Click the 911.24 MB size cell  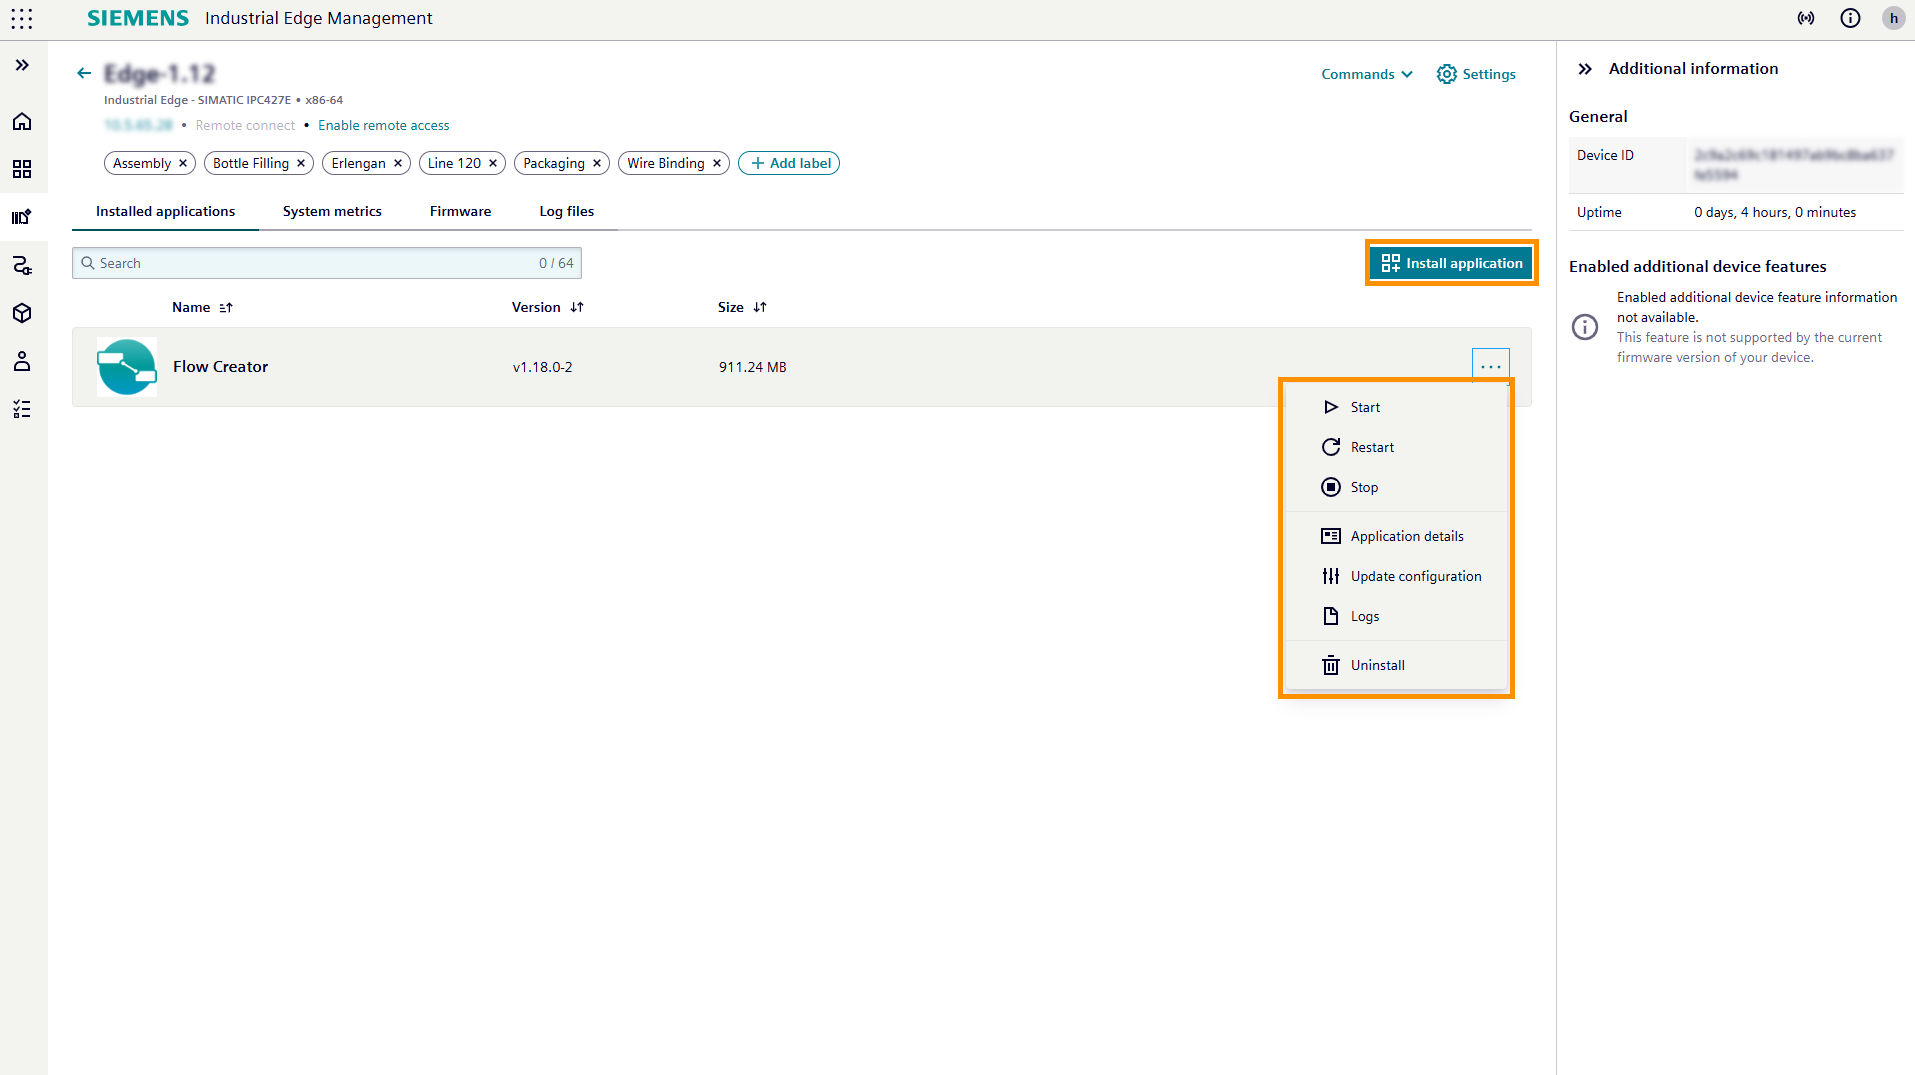coord(752,367)
